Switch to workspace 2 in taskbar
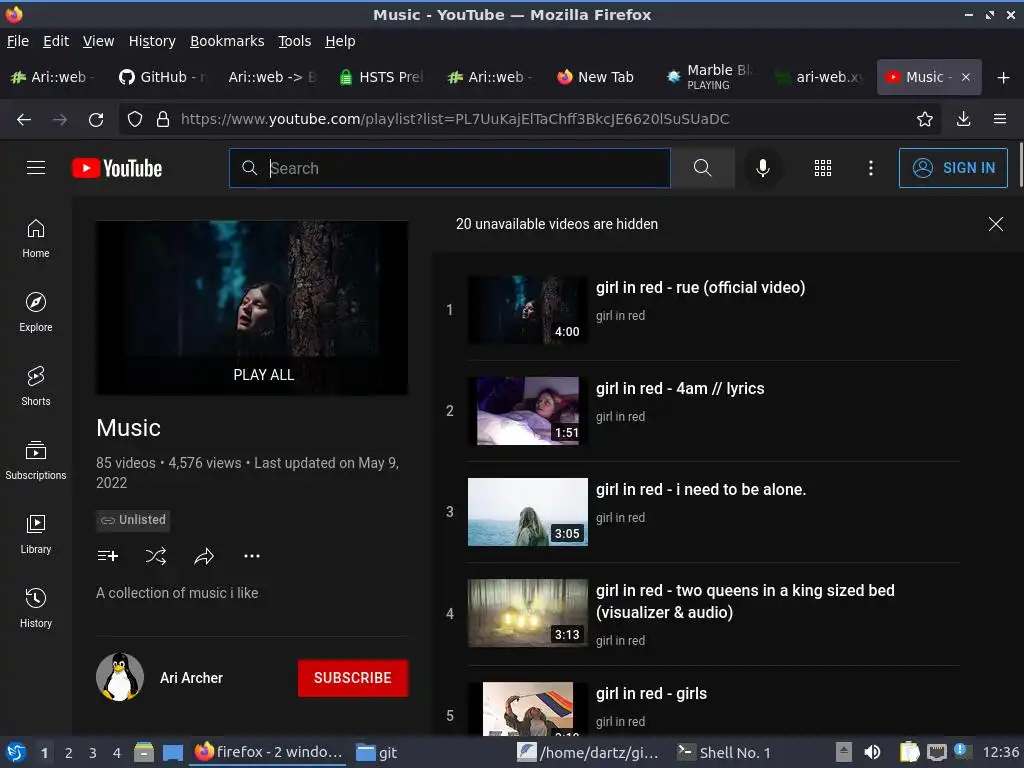 pyautogui.click(x=69, y=752)
